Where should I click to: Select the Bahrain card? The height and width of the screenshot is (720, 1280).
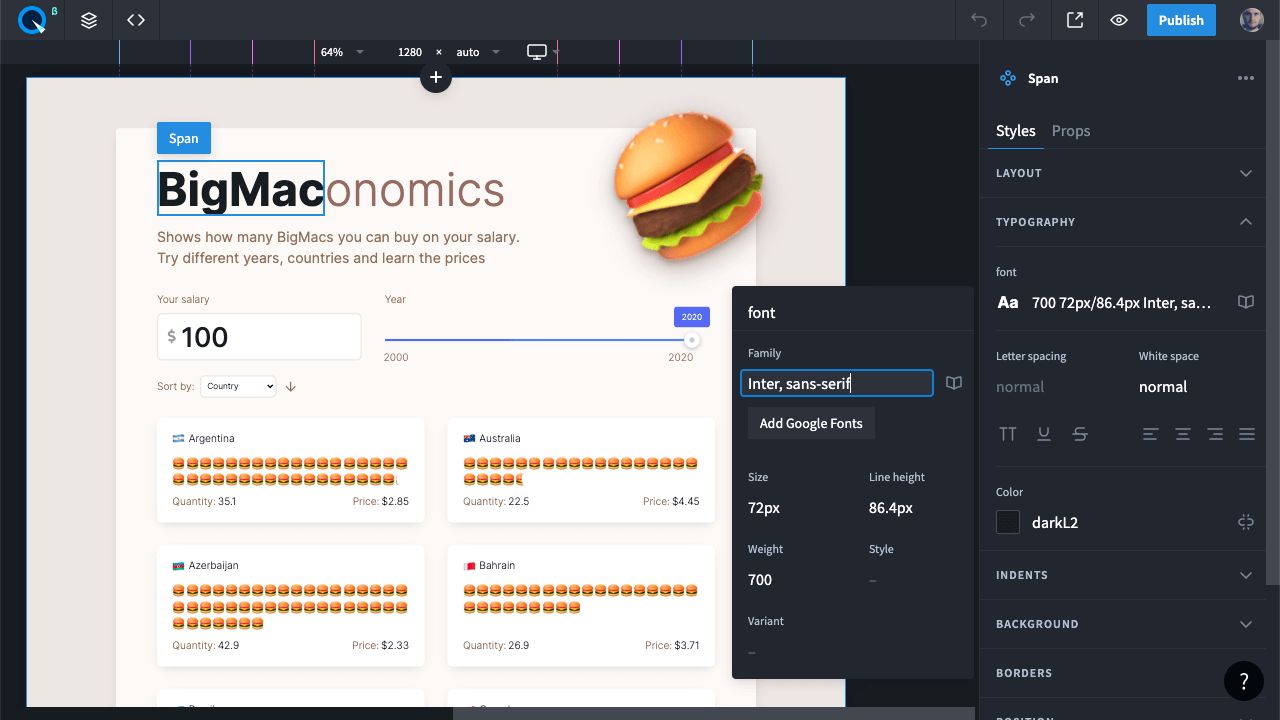581,606
